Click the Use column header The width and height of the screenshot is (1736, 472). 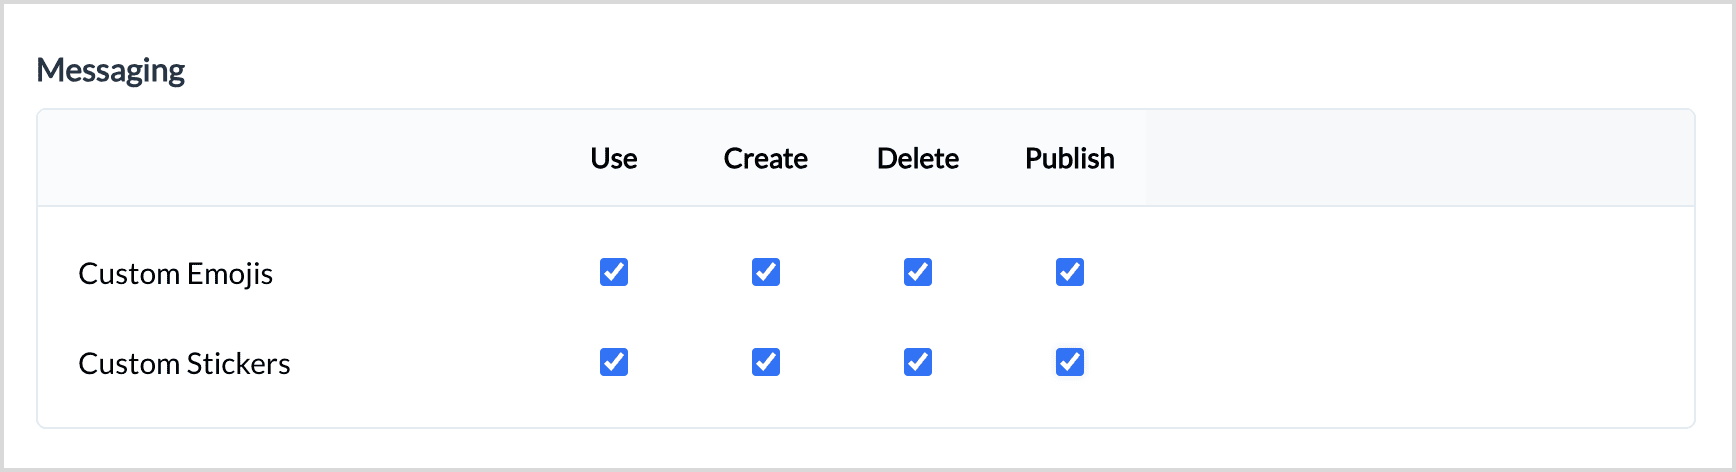pos(614,159)
